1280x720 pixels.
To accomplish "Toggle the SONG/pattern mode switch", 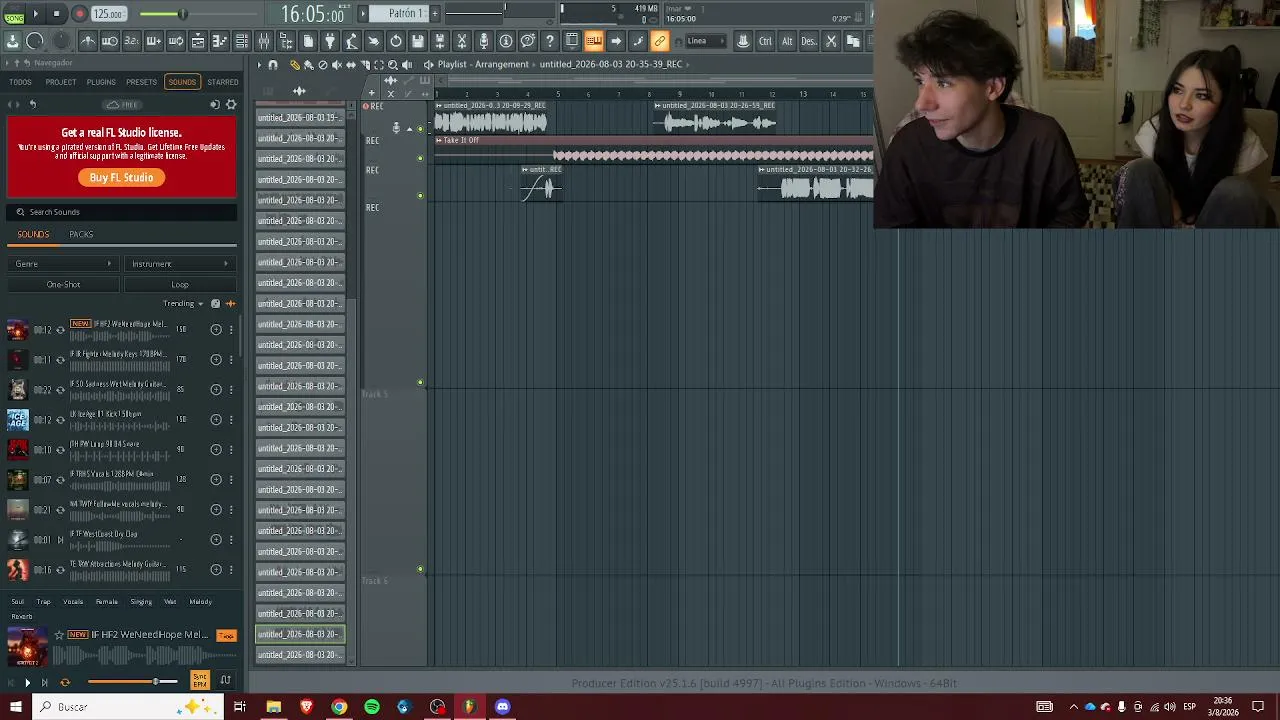I will (x=14, y=14).
